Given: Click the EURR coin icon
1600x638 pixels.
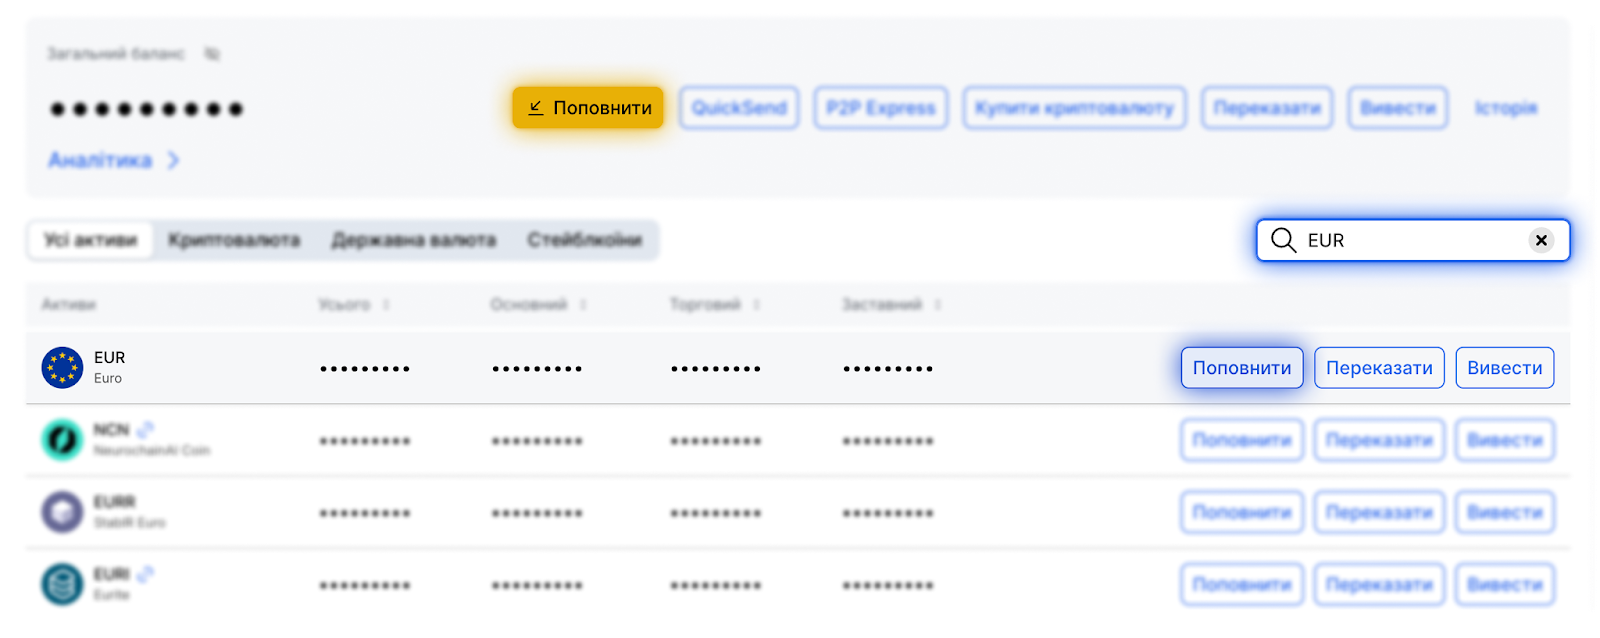Looking at the screenshot, I should (62, 512).
